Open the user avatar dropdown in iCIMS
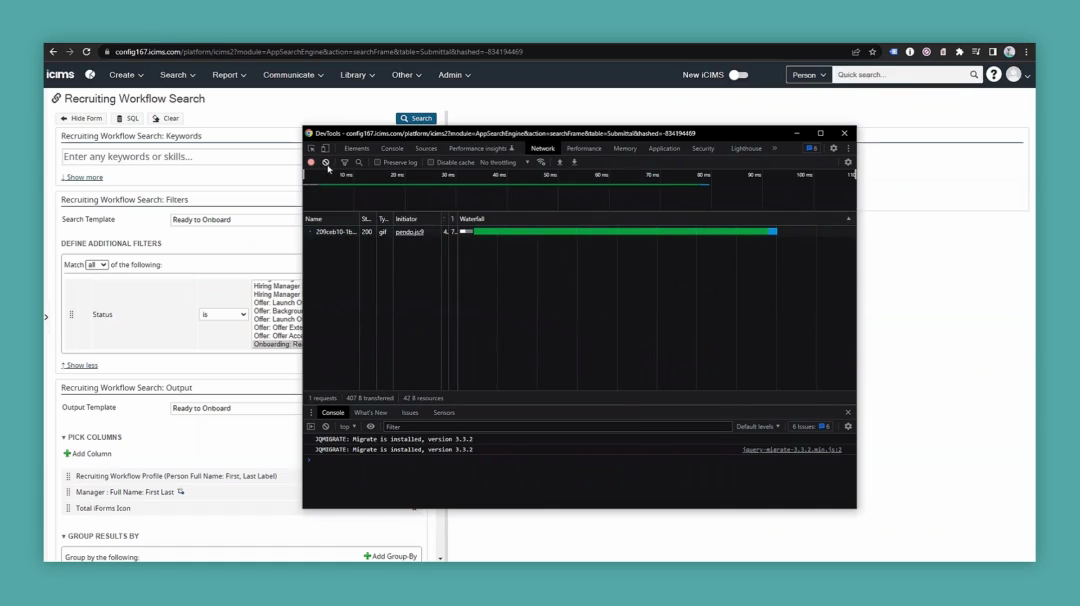This screenshot has width=1080, height=606. 1017,74
